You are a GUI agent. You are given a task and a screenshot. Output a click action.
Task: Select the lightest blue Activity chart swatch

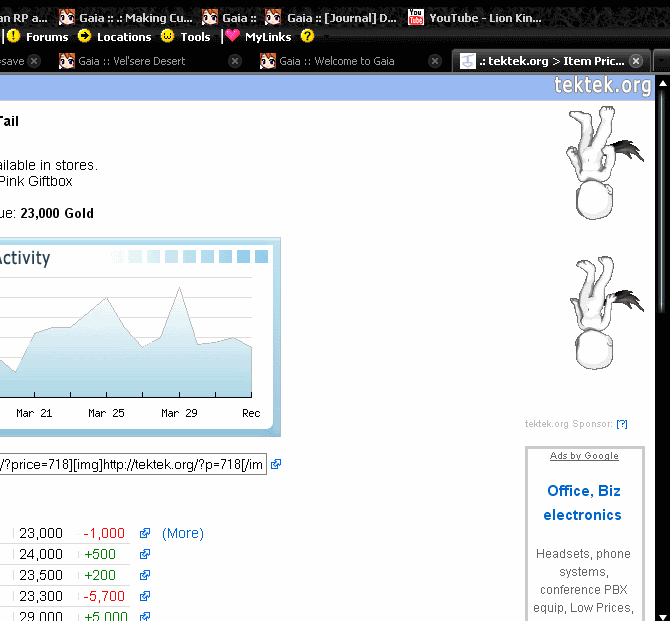coord(117,256)
